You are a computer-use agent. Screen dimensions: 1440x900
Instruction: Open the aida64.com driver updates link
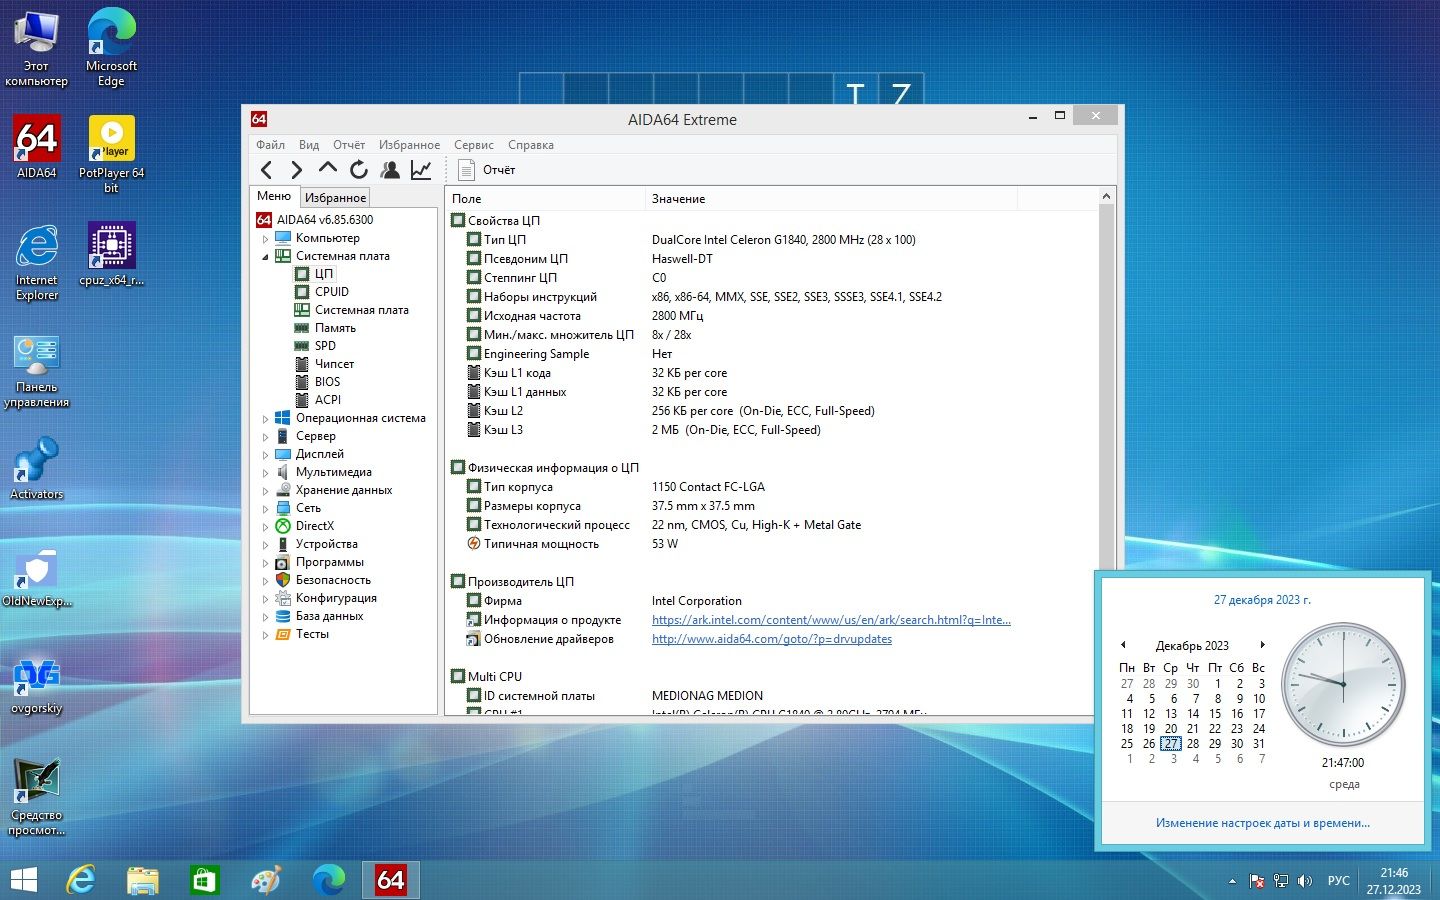coord(772,639)
